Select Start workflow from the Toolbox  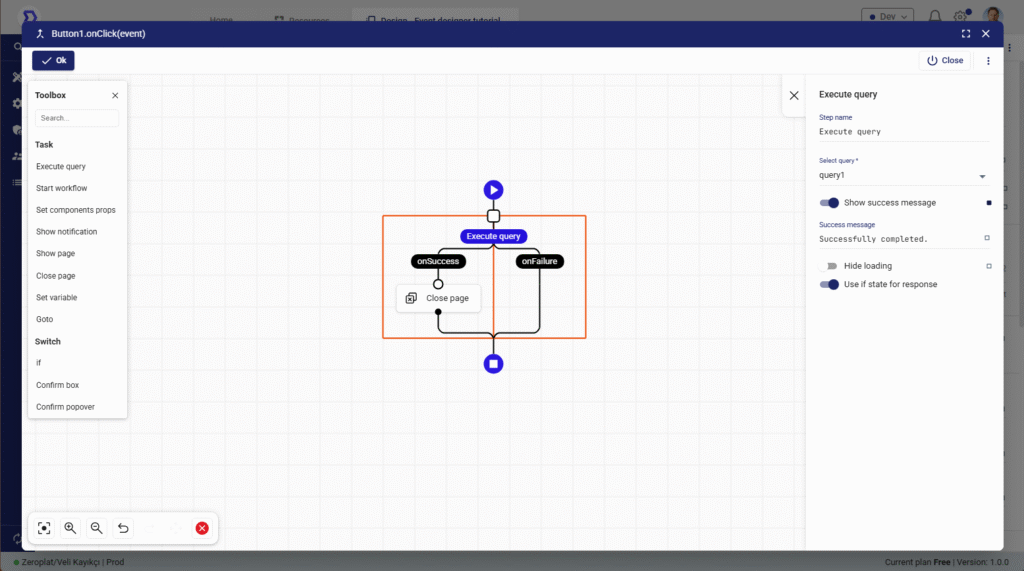click(62, 188)
